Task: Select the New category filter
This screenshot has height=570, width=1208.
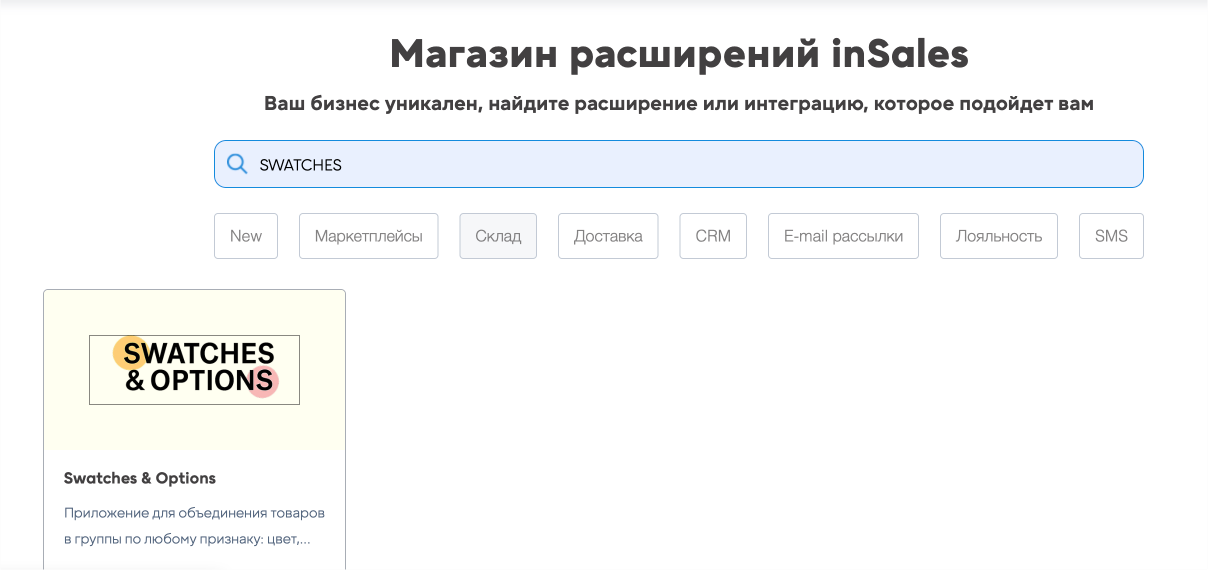Action: (x=246, y=236)
